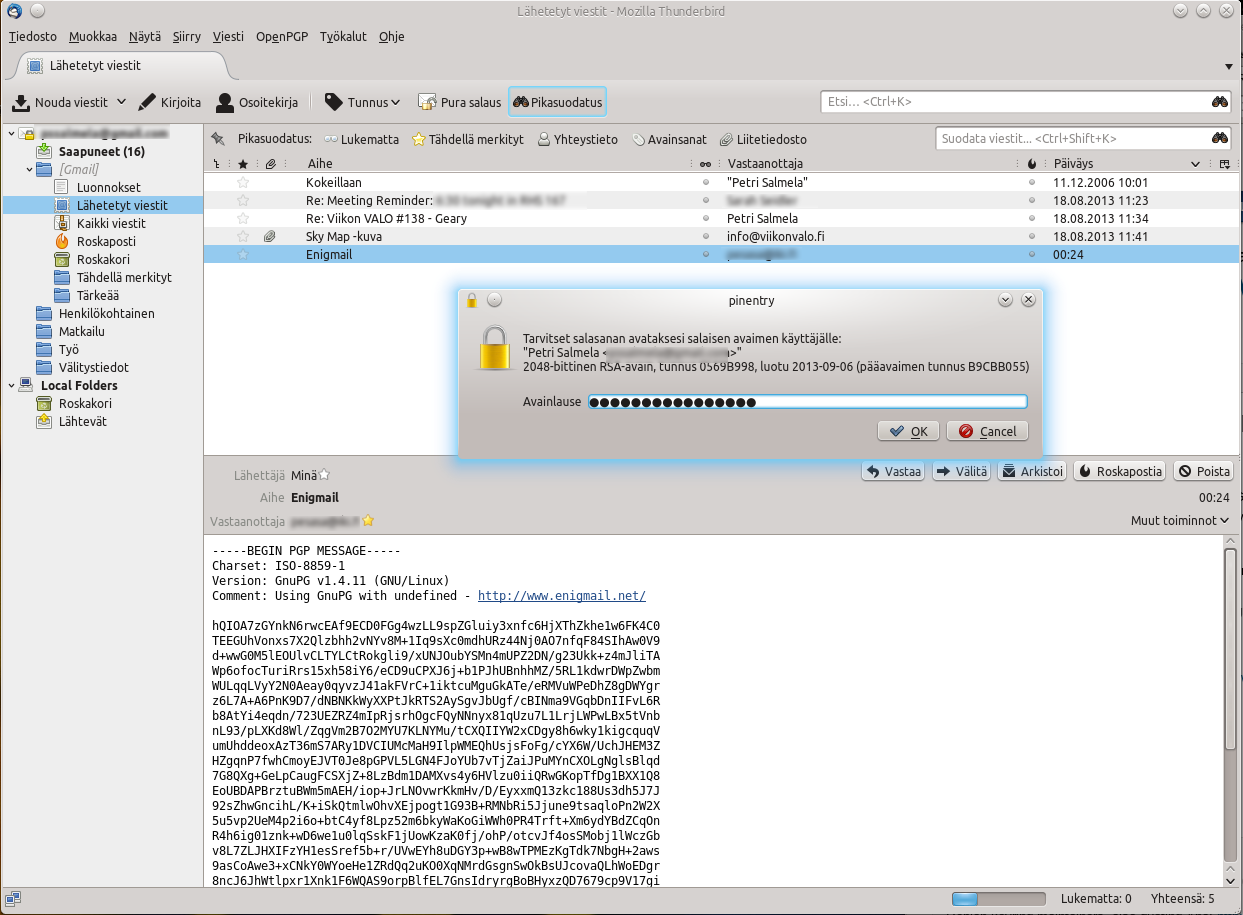Click Cancel in the pinentry dialog

(x=987, y=431)
